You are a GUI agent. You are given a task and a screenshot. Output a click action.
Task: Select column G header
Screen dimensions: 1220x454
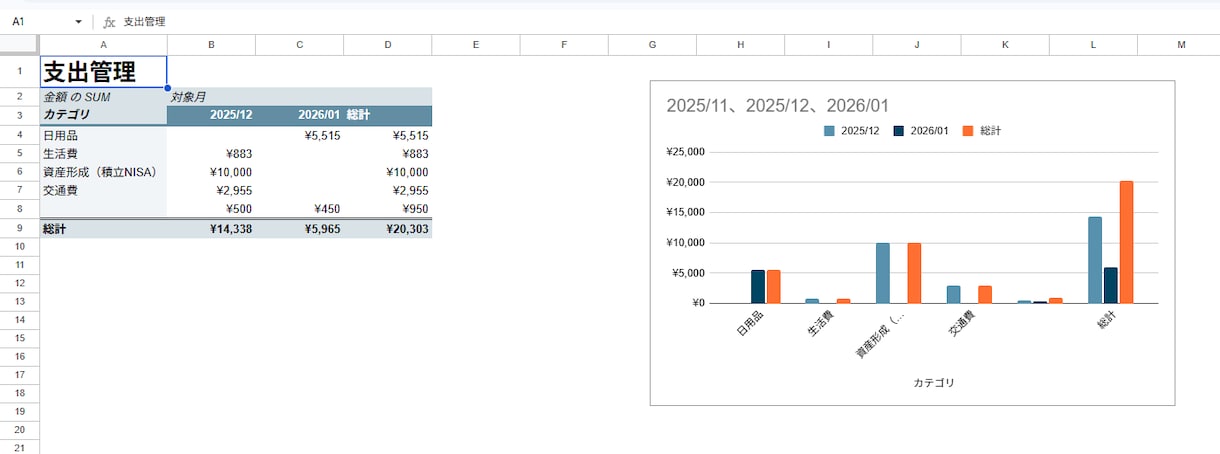[652, 44]
